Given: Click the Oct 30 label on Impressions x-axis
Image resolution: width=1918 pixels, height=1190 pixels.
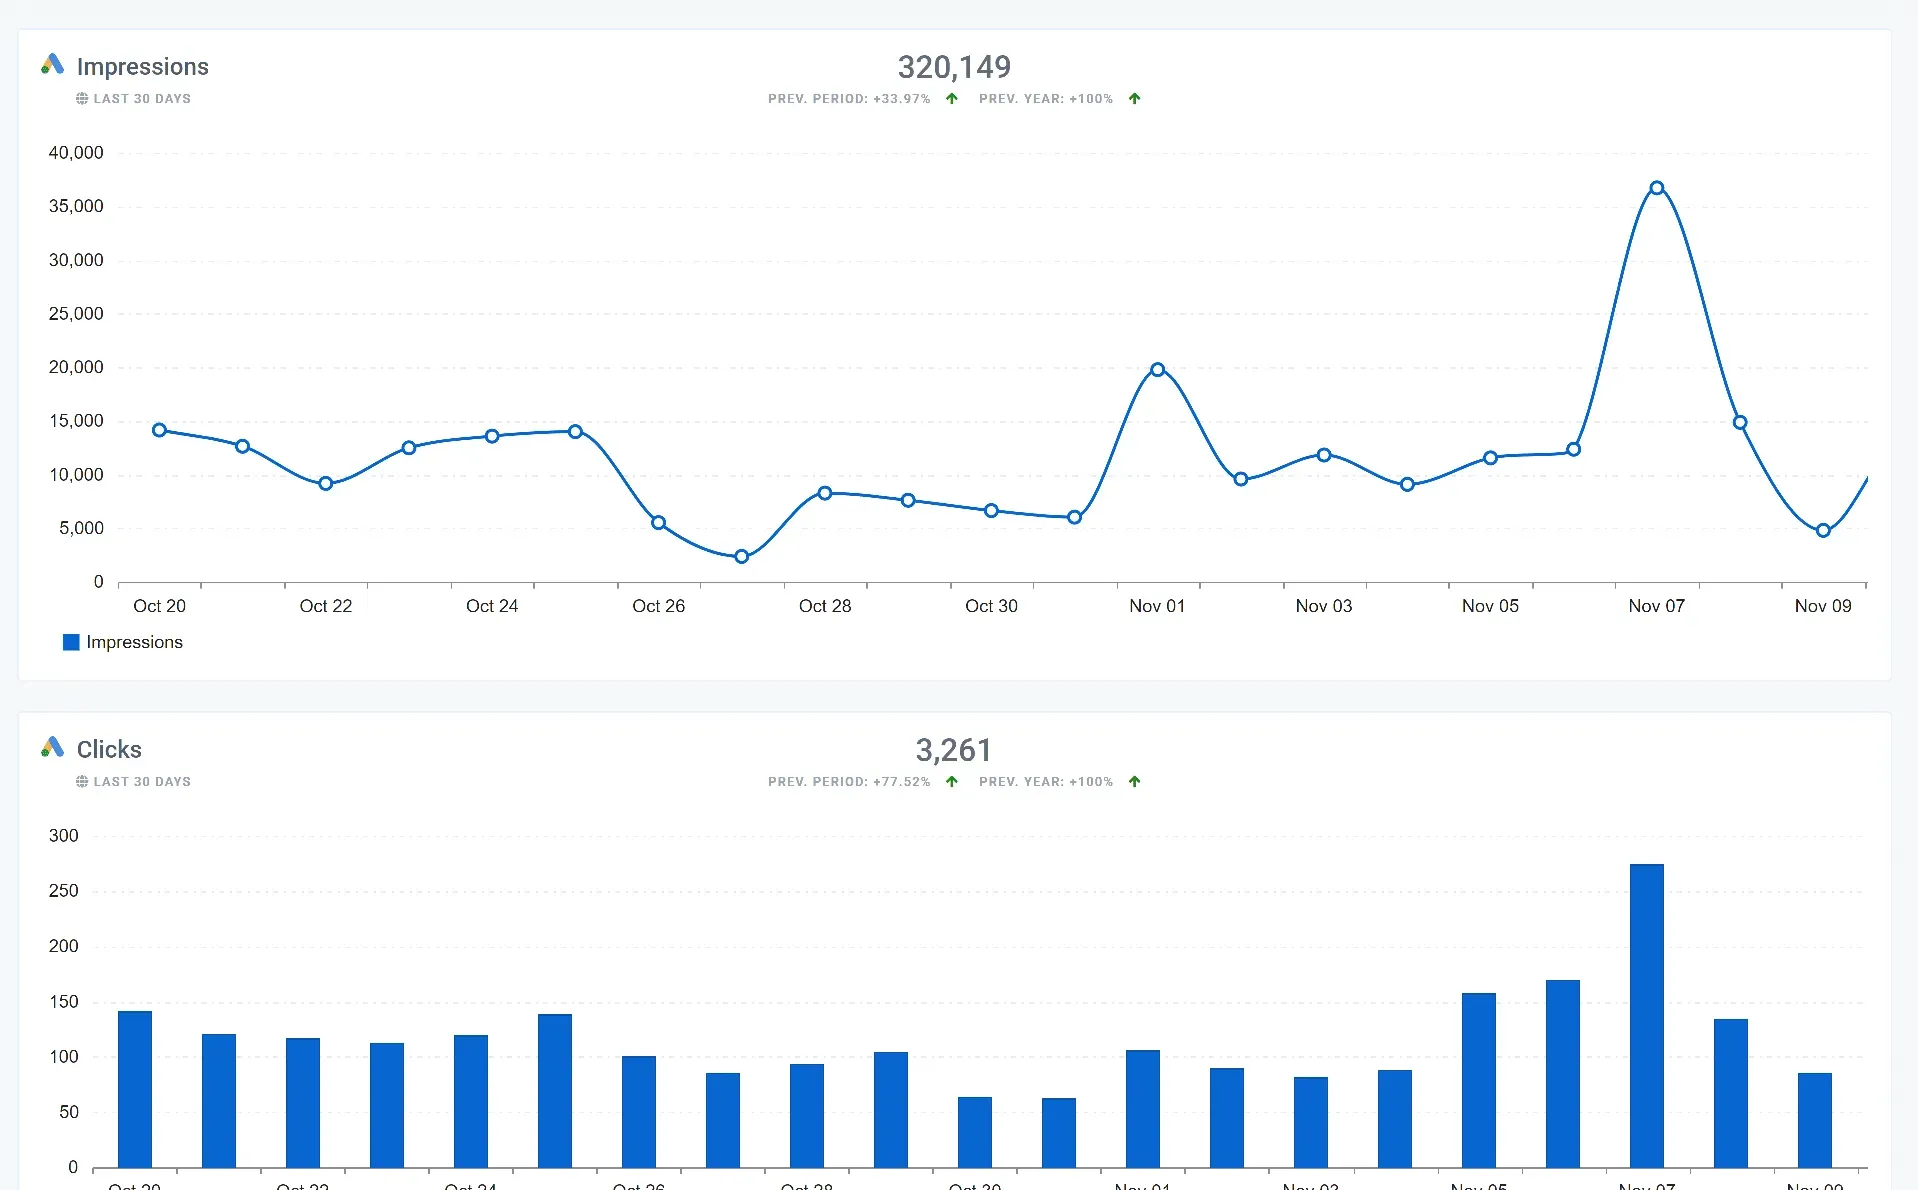Looking at the screenshot, I should point(991,606).
